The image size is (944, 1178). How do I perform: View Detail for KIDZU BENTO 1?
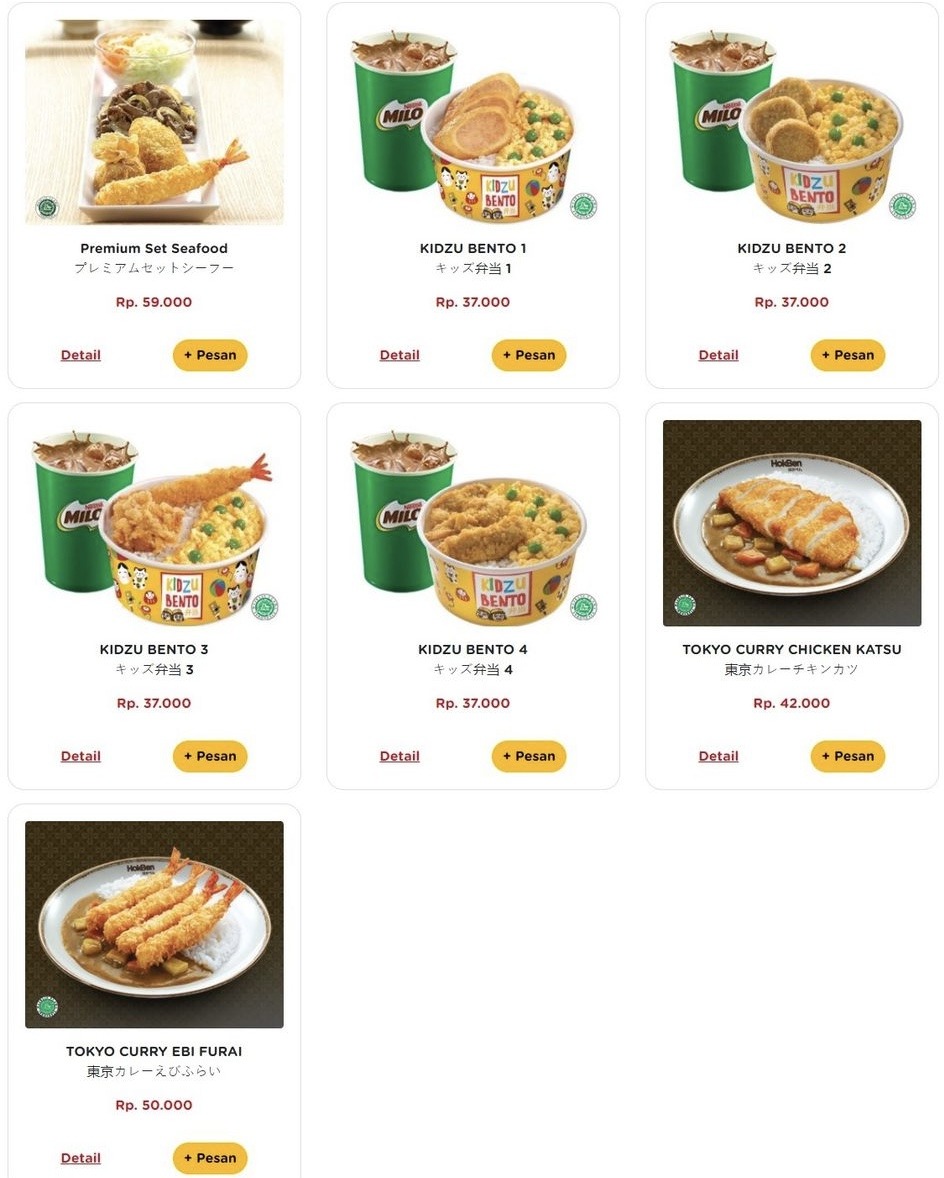[x=400, y=355]
